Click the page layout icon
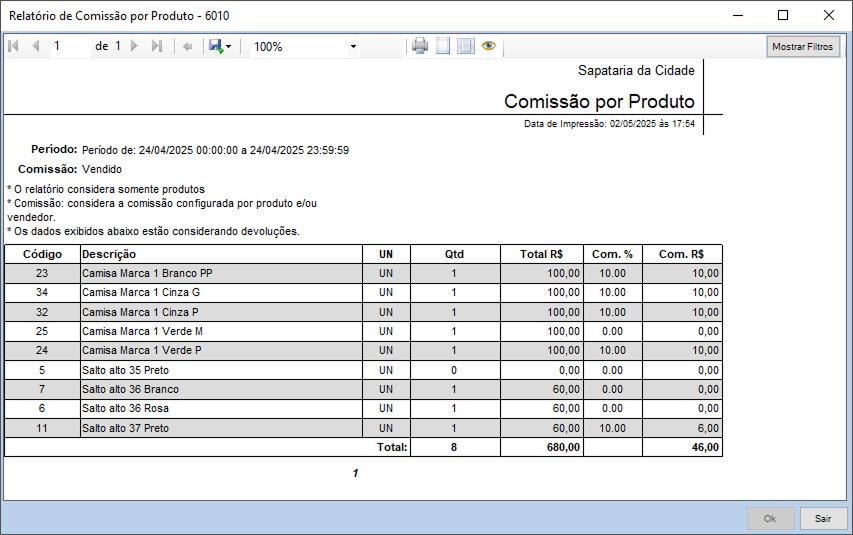Image resolution: width=853 pixels, height=535 pixels. (x=443, y=46)
